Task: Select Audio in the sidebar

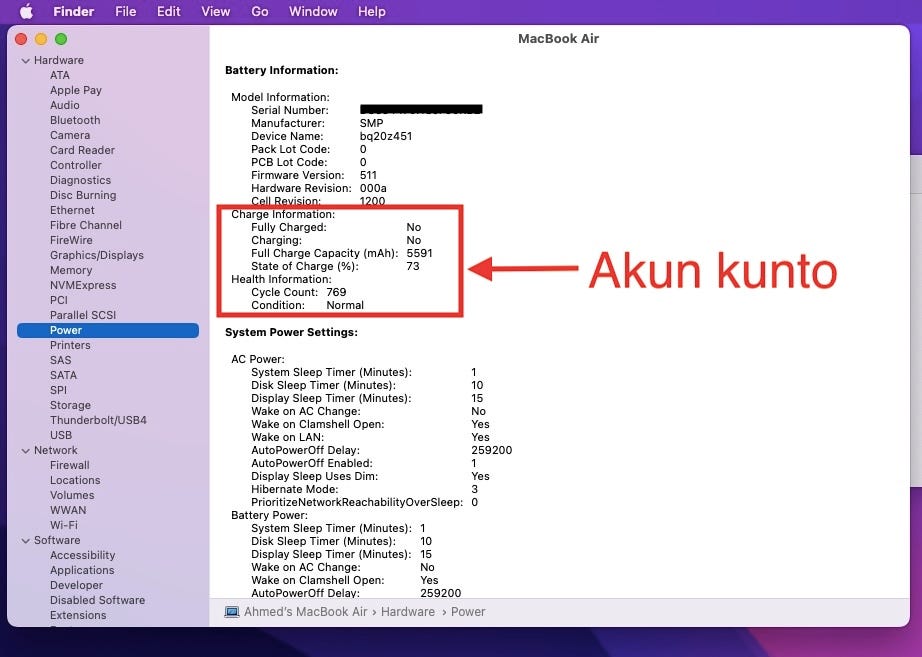Action: [x=65, y=105]
